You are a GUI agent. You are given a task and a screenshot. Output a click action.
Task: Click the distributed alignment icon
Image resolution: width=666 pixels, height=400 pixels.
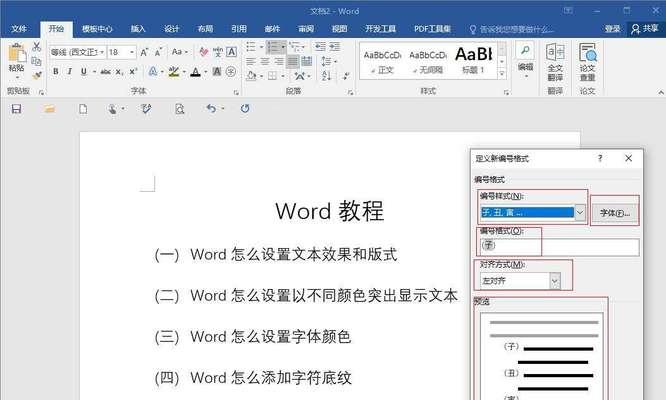(x=307, y=62)
